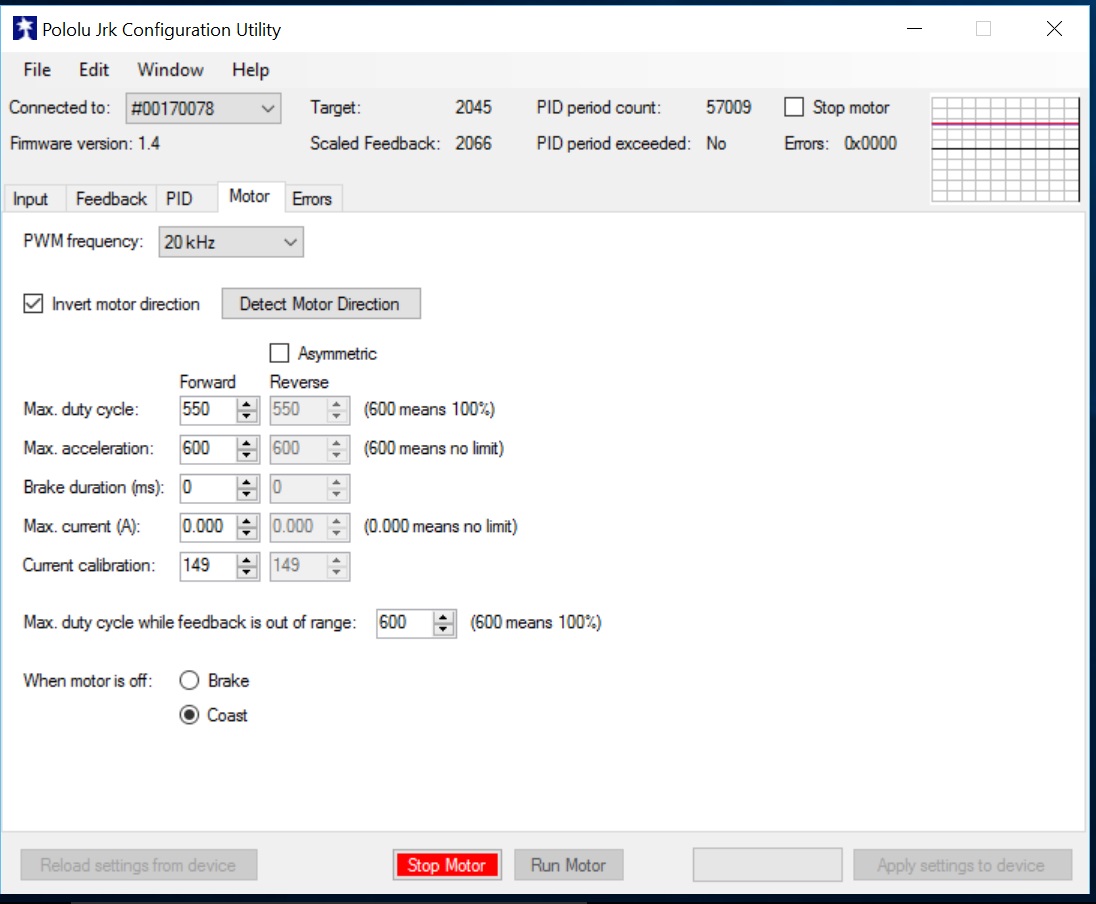Viewport: 1096px width, 904px height.
Task: Select the Brake radio option
Action: tap(189, 680)
